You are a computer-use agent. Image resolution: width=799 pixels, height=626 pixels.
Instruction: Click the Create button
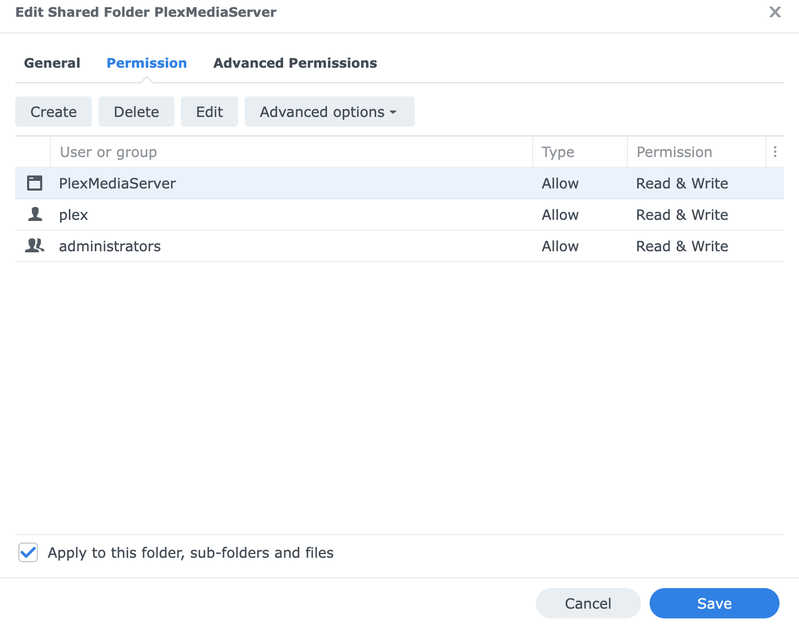coord(54,112)
